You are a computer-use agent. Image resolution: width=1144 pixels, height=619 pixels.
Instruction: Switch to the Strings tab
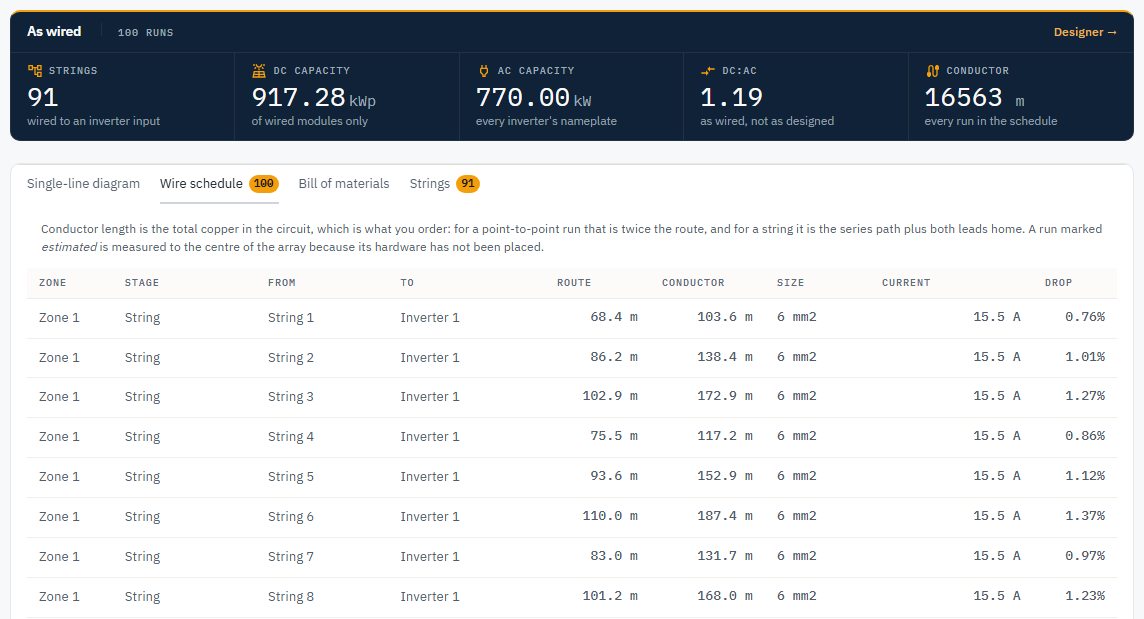(x=444, y=184)
